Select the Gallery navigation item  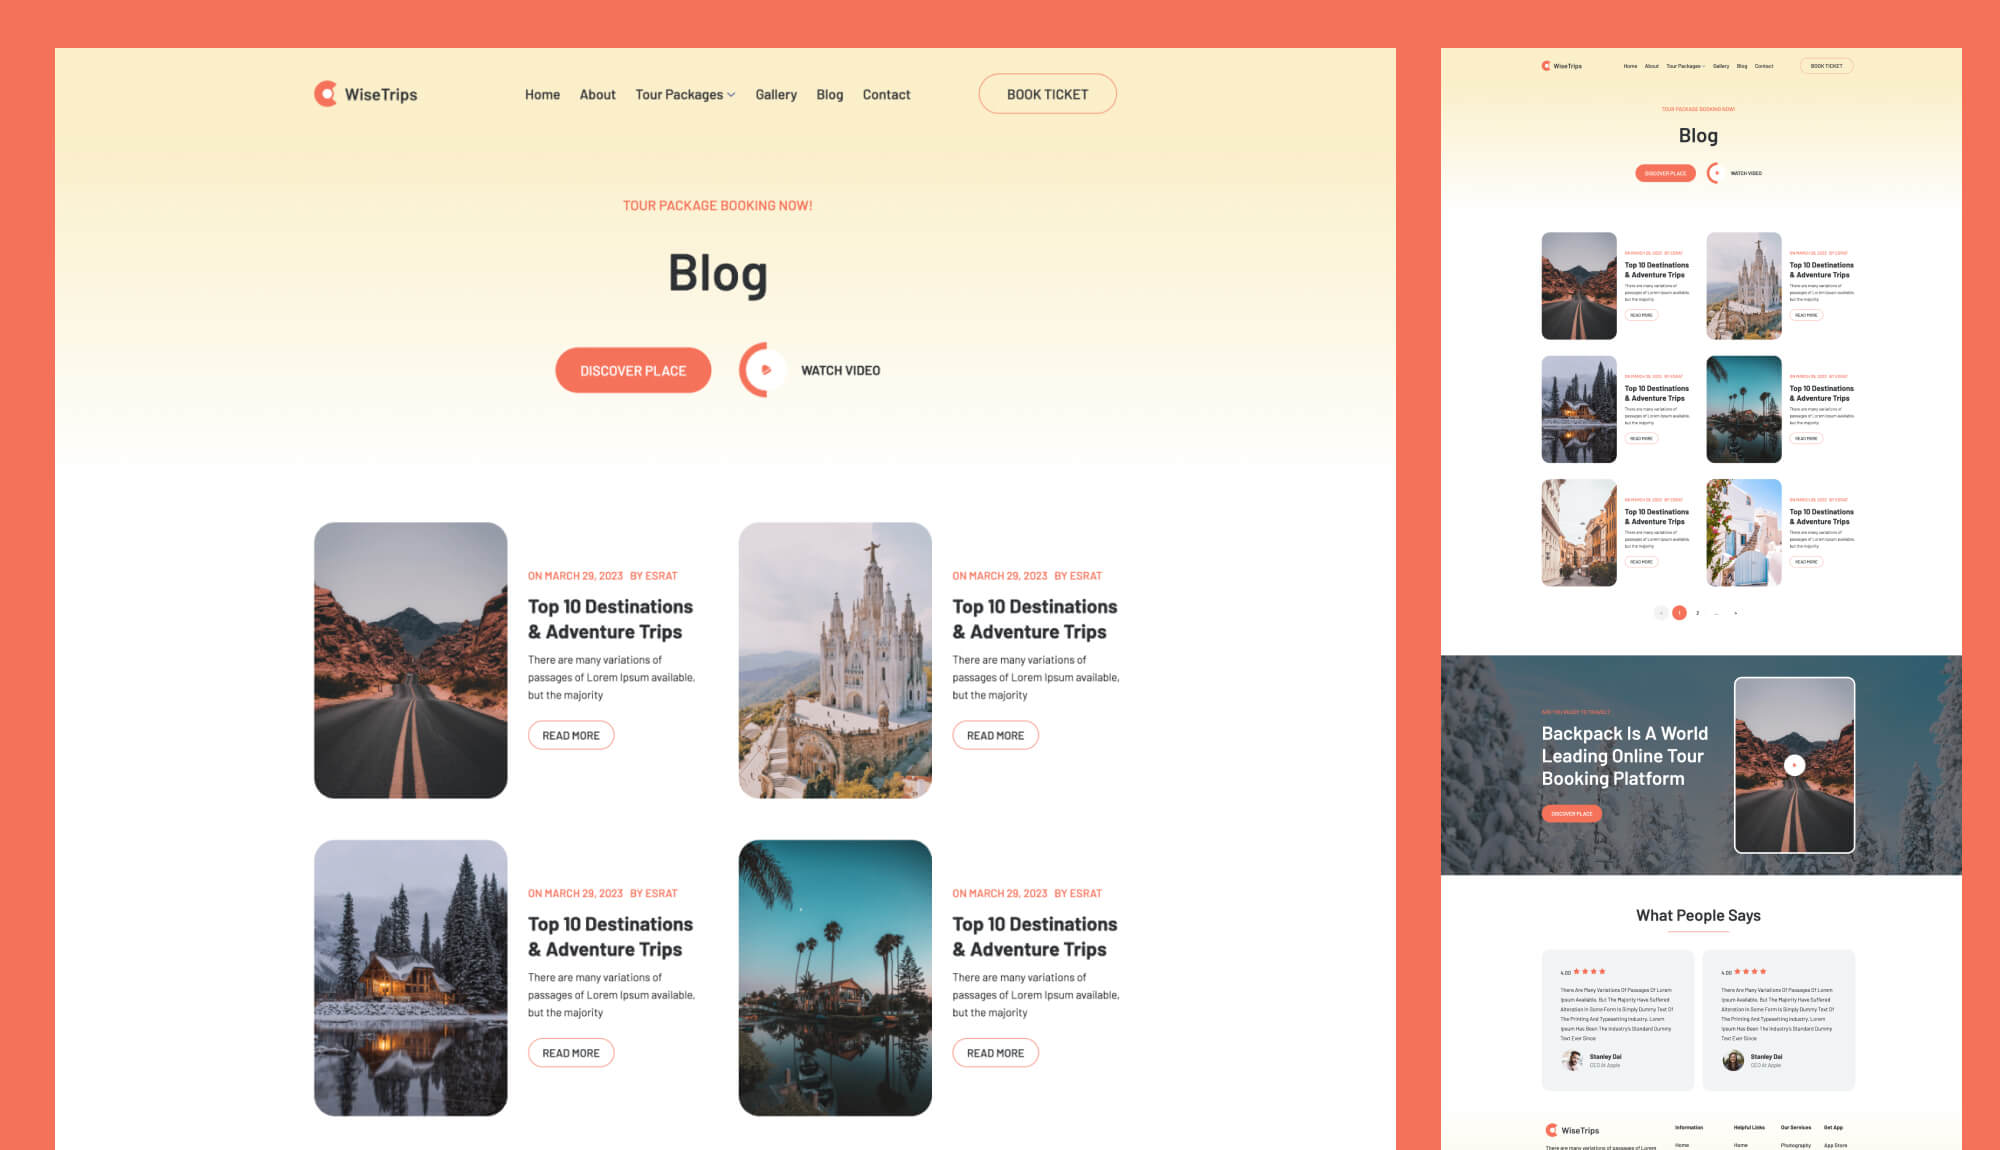pos(776,94)
